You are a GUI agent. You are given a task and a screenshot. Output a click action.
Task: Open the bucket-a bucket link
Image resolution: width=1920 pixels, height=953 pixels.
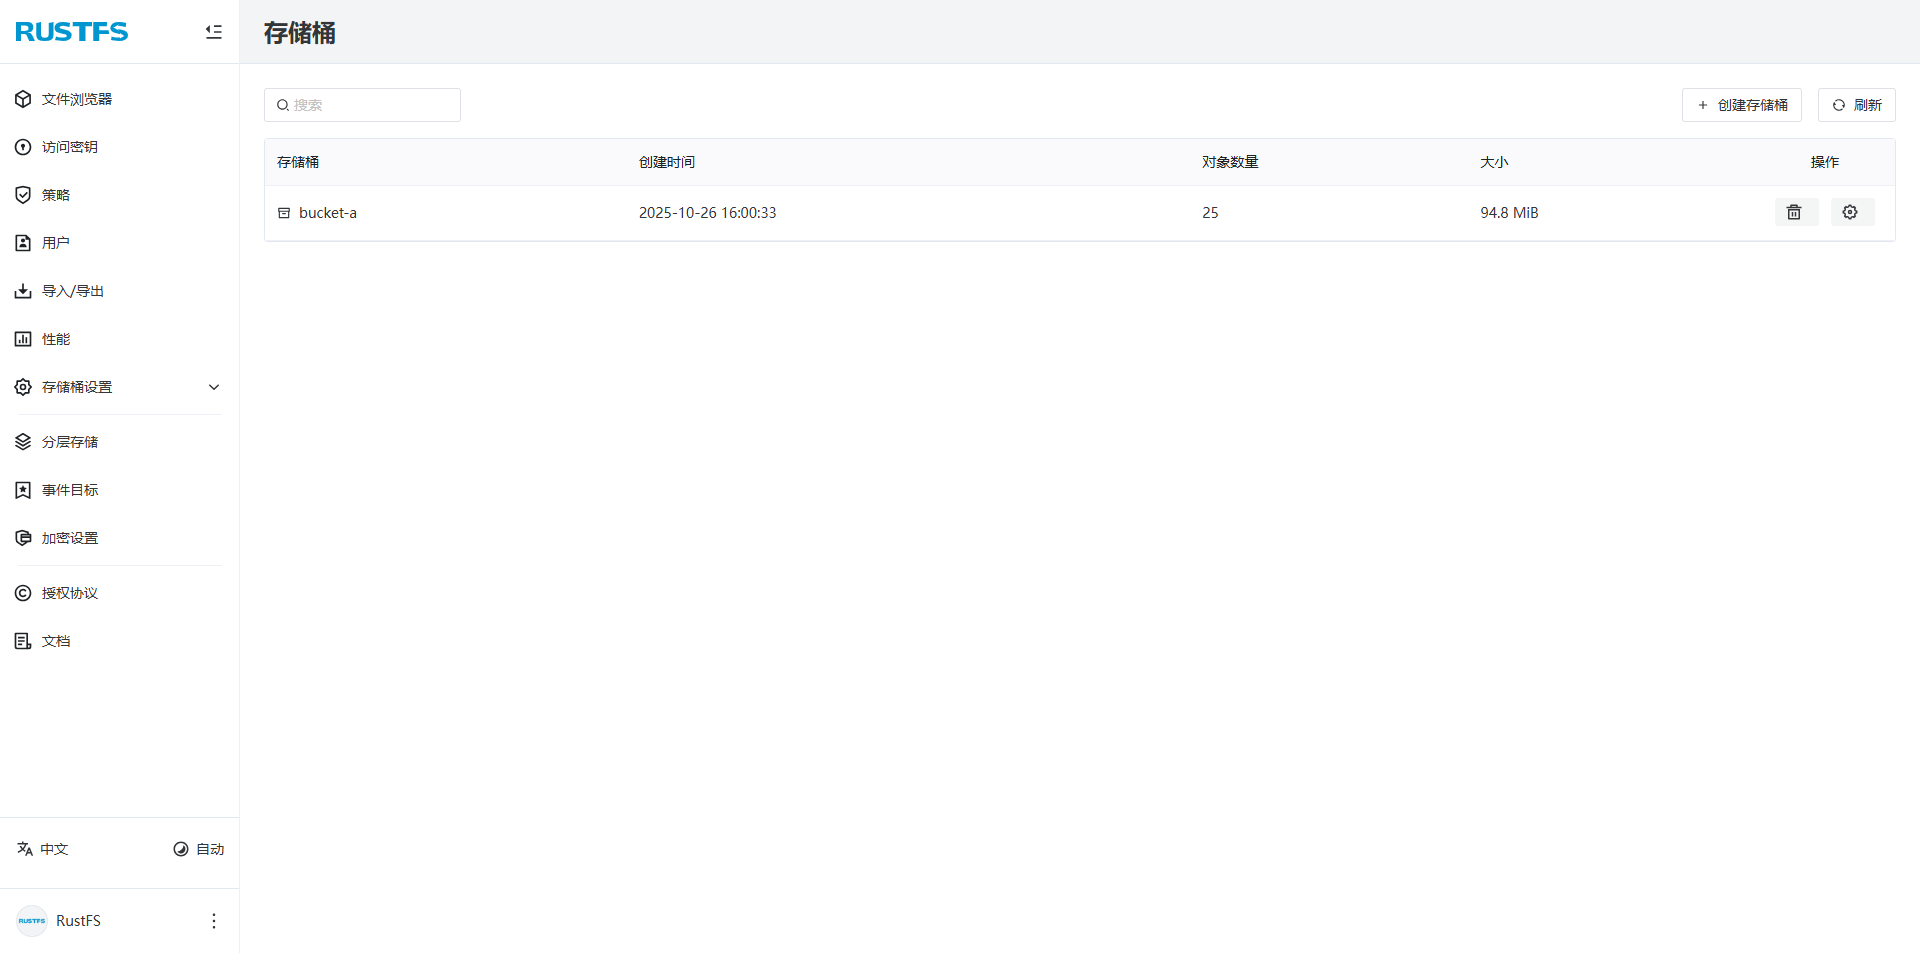[x=327, y=213]
